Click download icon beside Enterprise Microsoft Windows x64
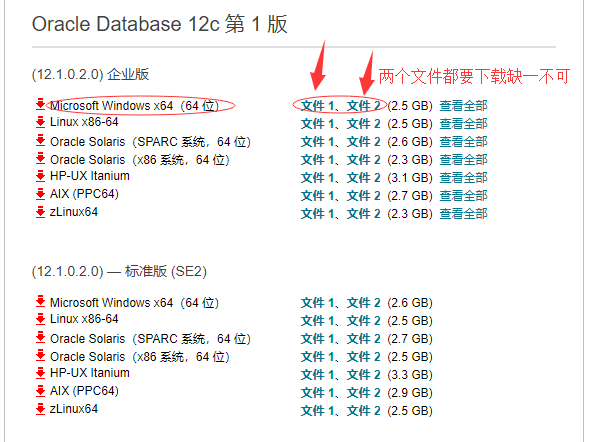This screenshot has height=442, width=591. click(x=40, y=104)
